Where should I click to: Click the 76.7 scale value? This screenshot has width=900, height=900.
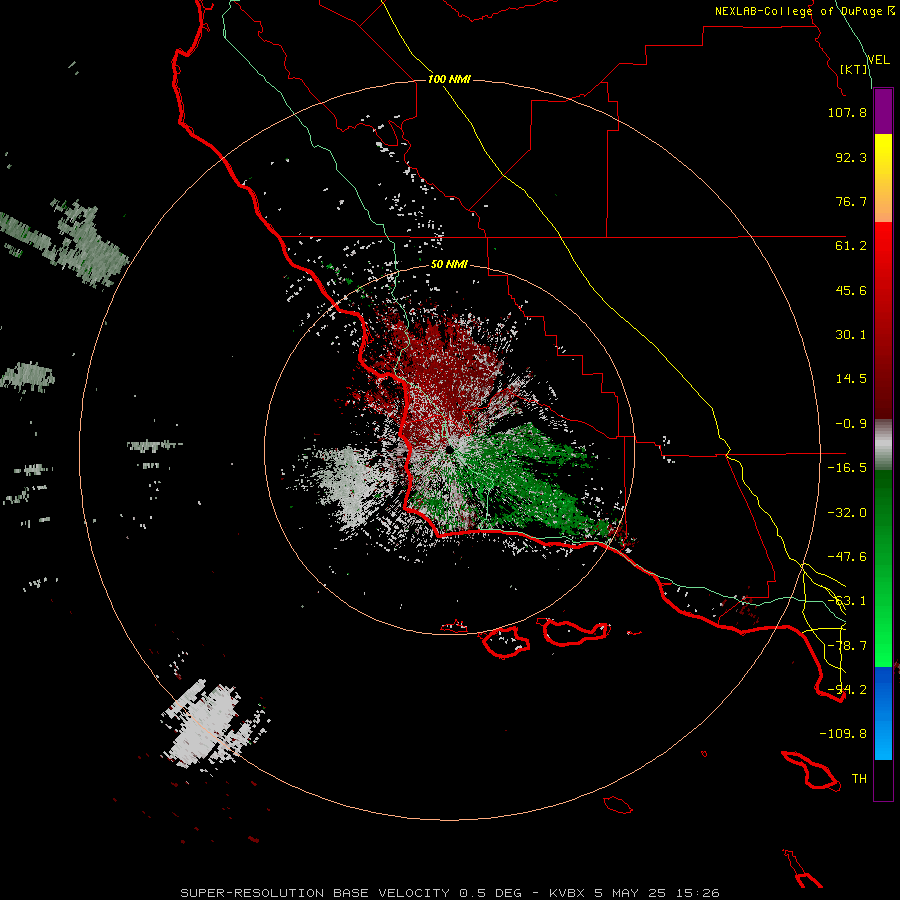(851, 201)
